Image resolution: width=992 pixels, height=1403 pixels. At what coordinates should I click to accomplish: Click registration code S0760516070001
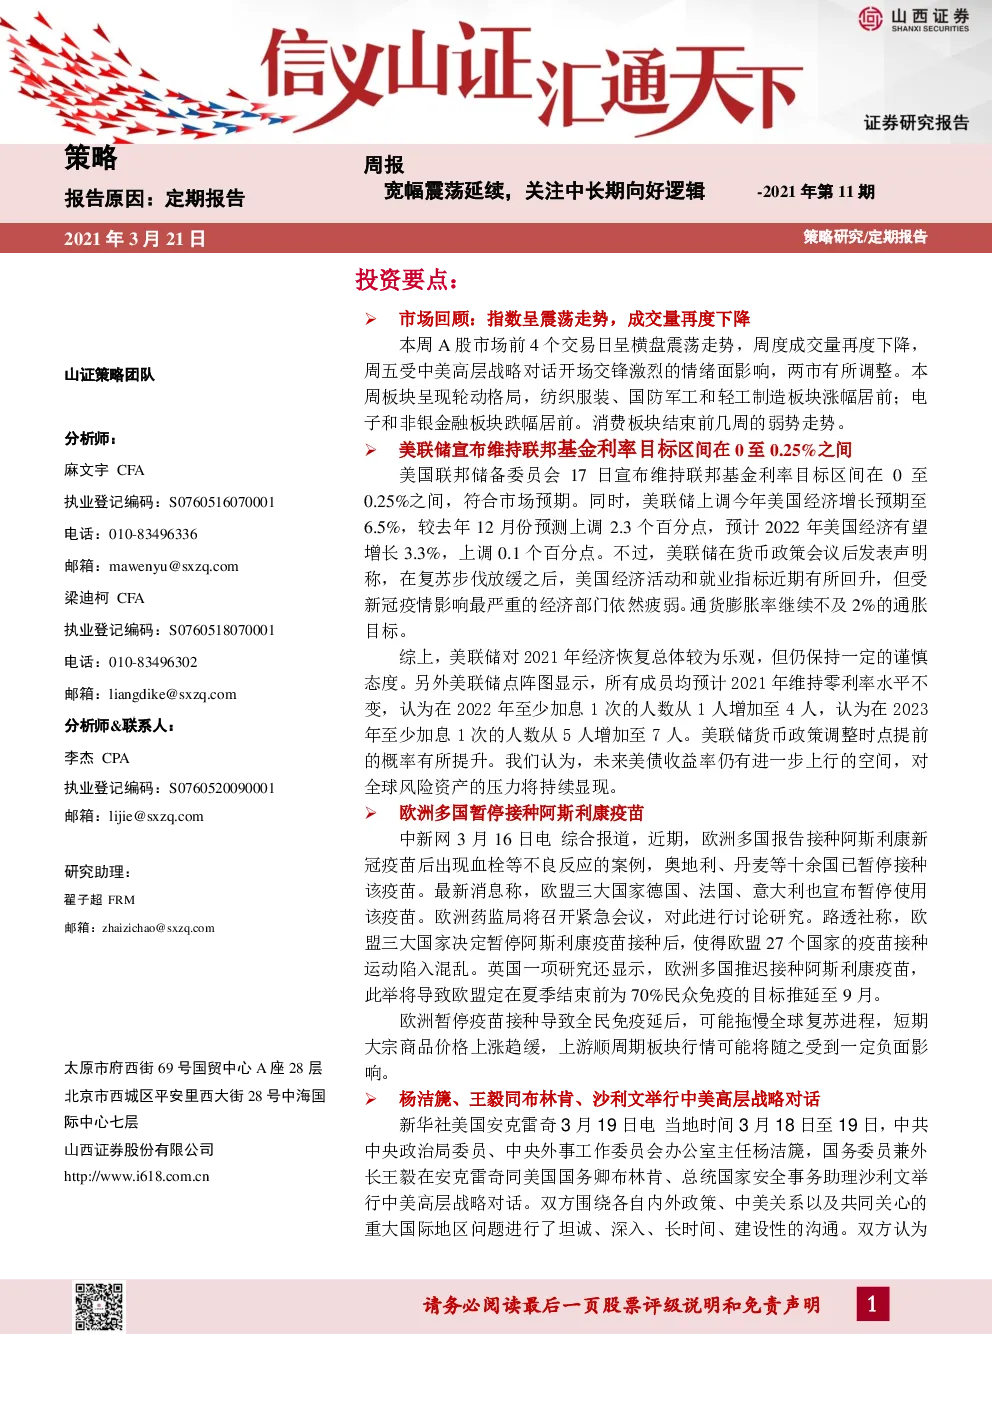pyautogui.click(x=222, y=502)
